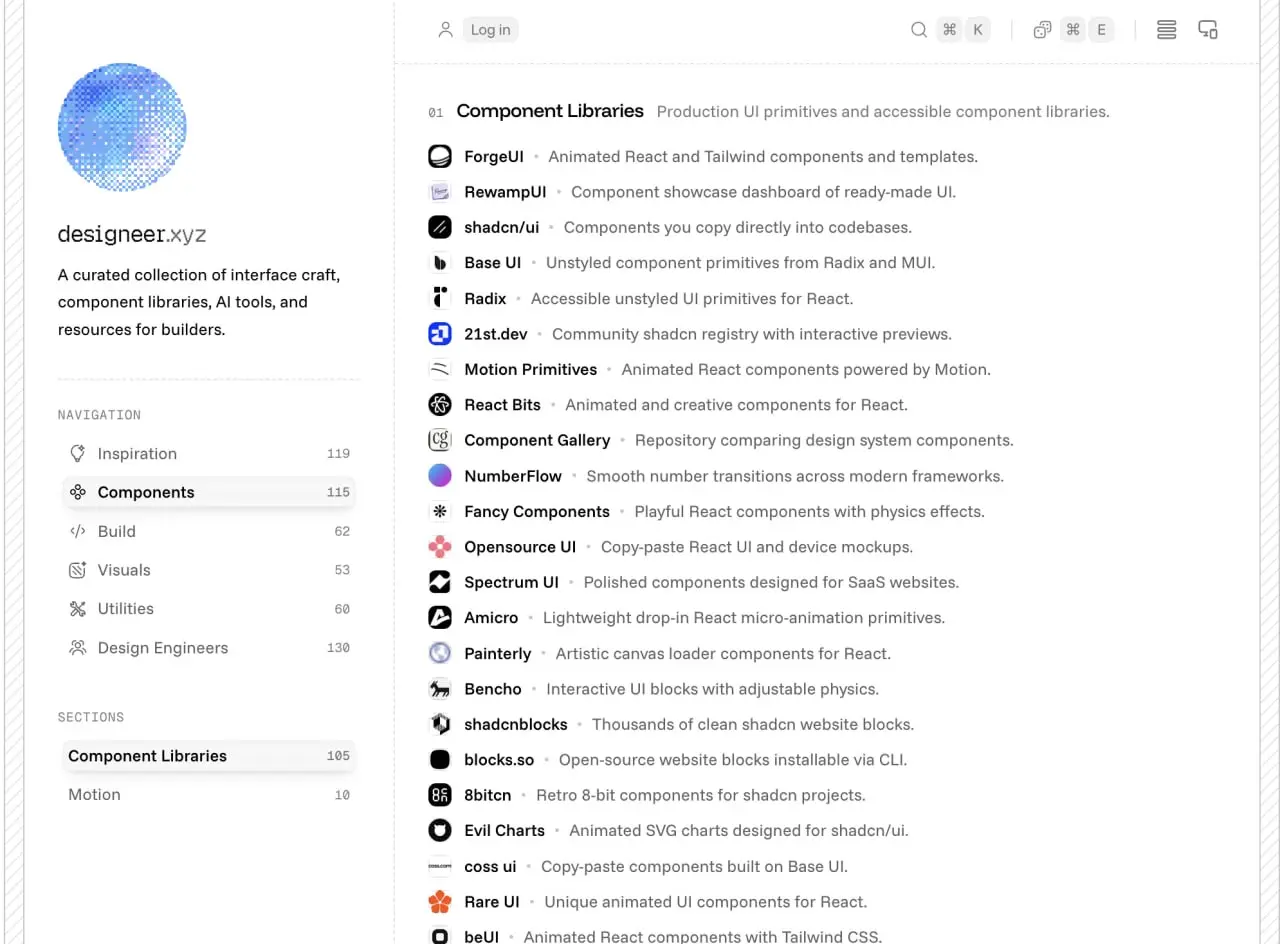Open the ForgeUI link
1280x944 pixels.
click(494, 157)
